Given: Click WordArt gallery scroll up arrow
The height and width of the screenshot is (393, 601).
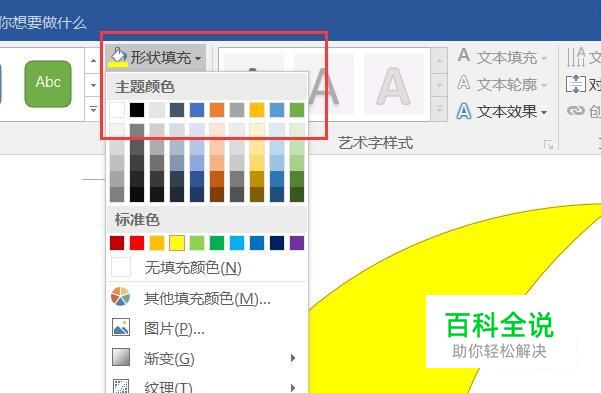Looking at the screenshot, I should coord(439,61).
